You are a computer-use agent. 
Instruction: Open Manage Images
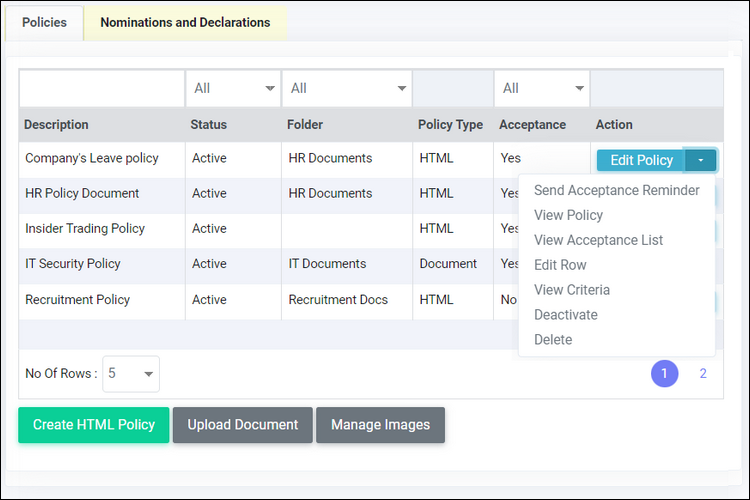point(380,425)
